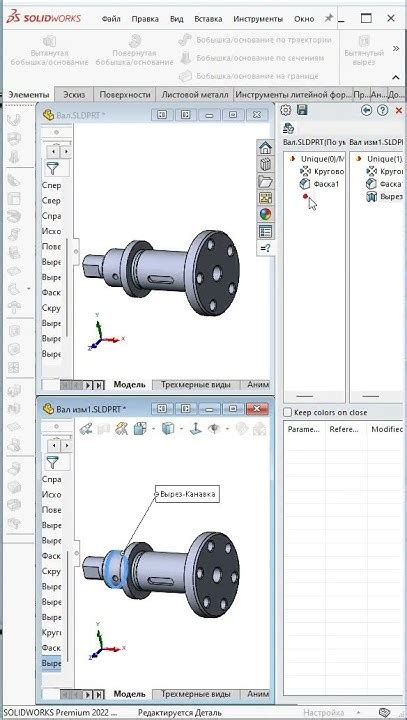Pin the menu bar with the pushpin icon
This screenshot has height=720, width=407.
click(329, 18)
